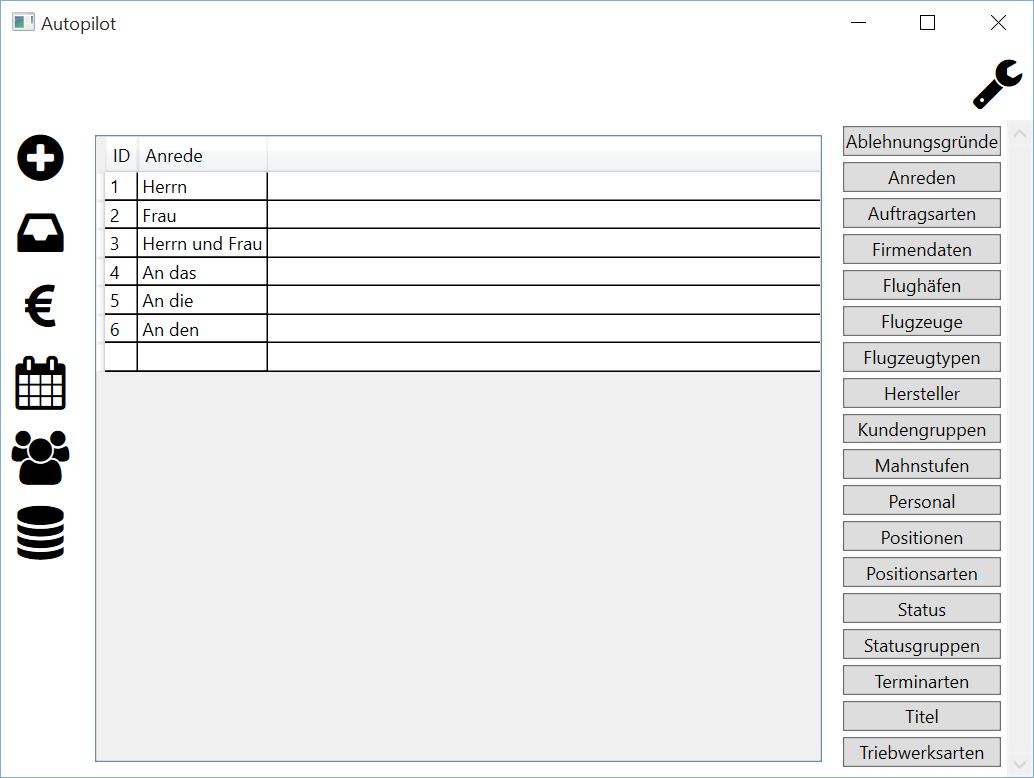Select the 'An die' cell
The image size is (1034, 778).
202,301
